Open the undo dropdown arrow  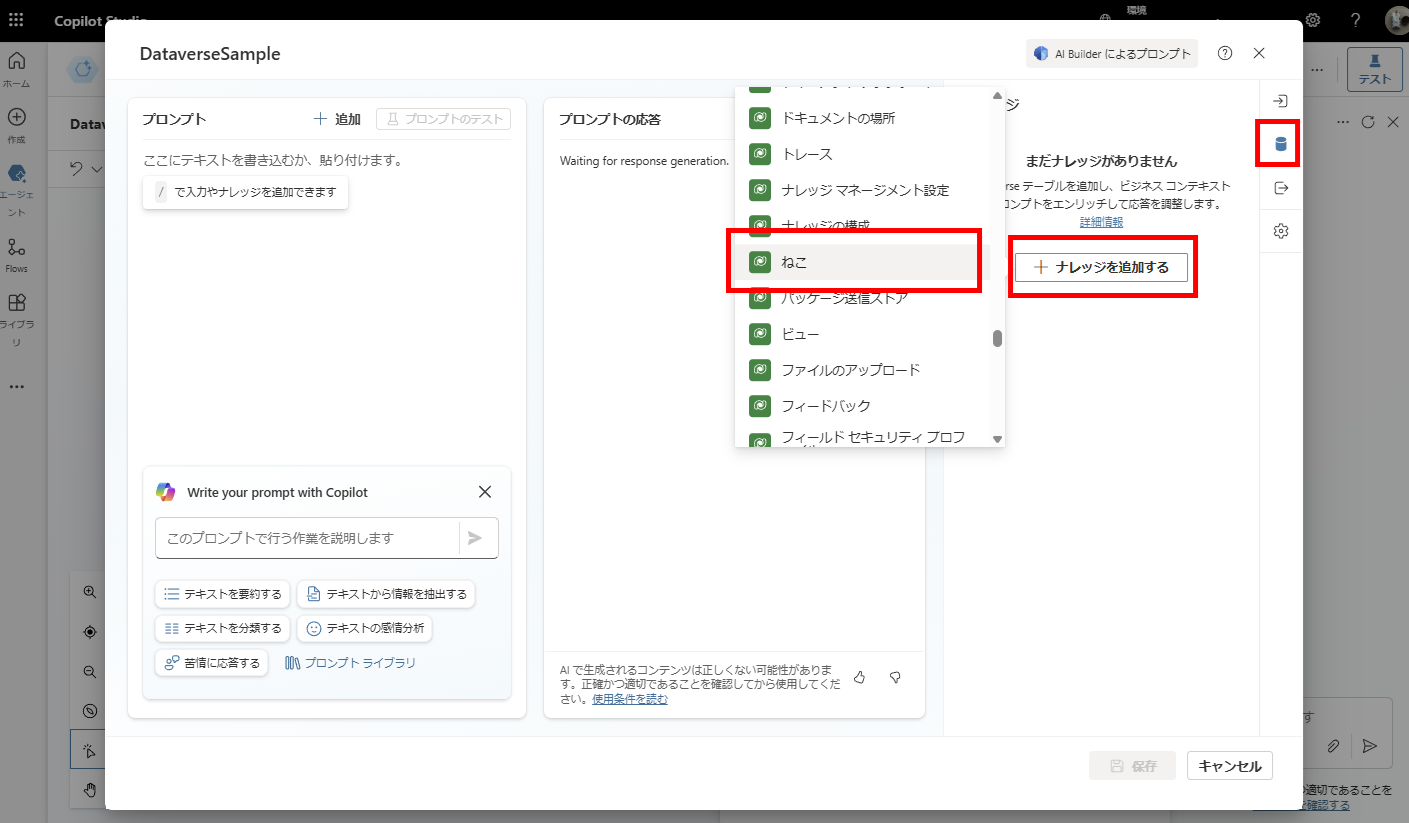(x=97, y=169)
